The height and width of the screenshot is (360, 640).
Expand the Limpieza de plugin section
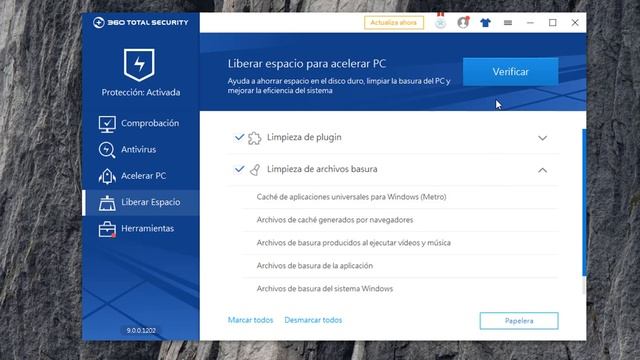pyautogui.click(x=542, y=138)
